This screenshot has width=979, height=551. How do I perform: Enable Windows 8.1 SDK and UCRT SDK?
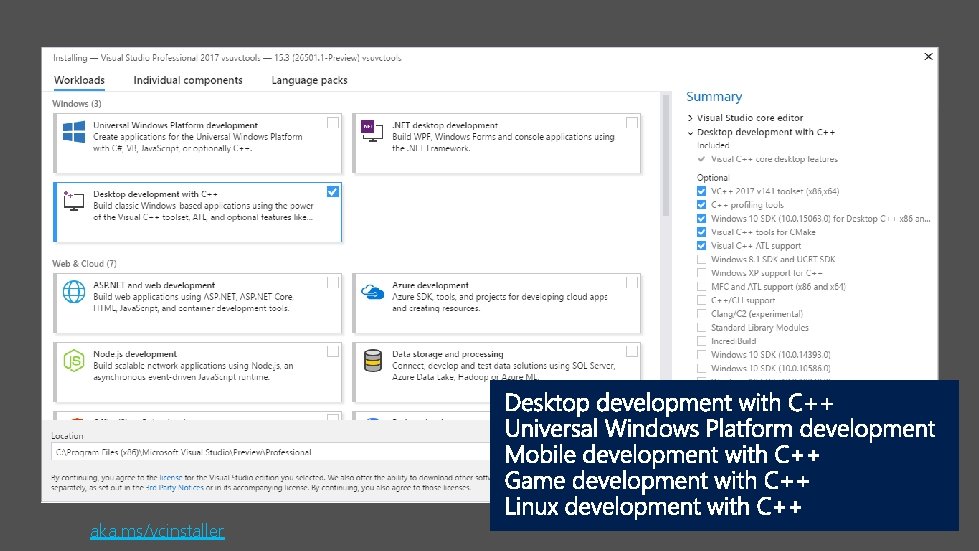(701, 259)
